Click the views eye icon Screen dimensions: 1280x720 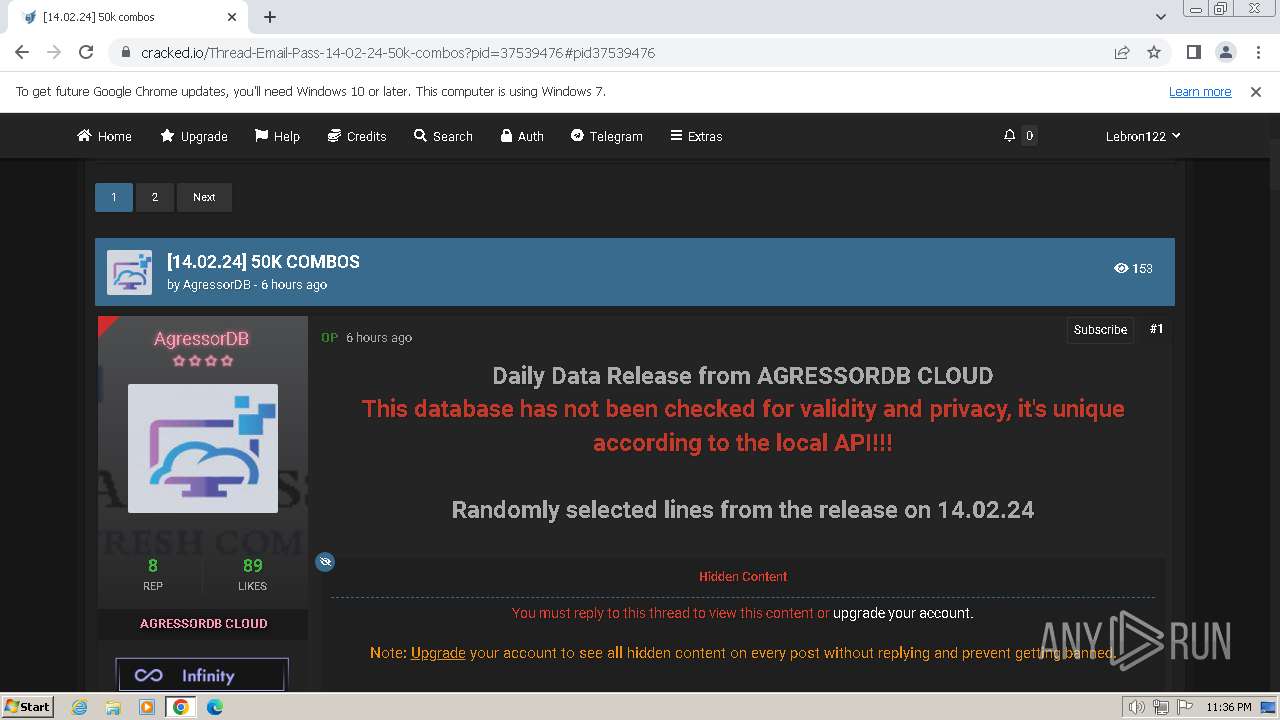(x=1121, y=268)
